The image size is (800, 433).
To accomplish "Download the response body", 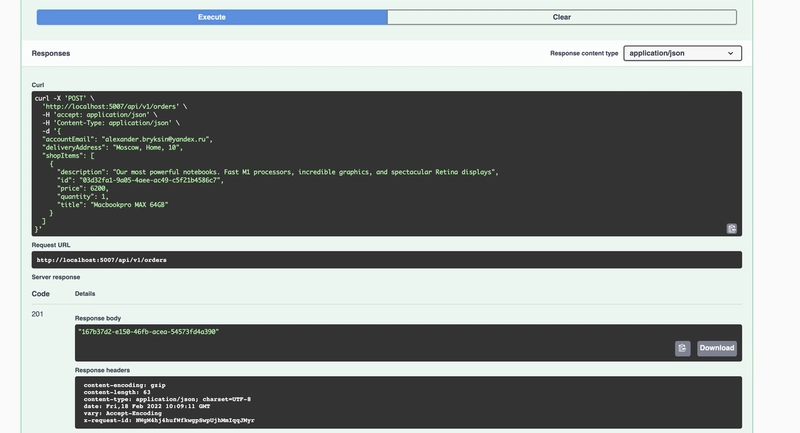I will [717, 348].
